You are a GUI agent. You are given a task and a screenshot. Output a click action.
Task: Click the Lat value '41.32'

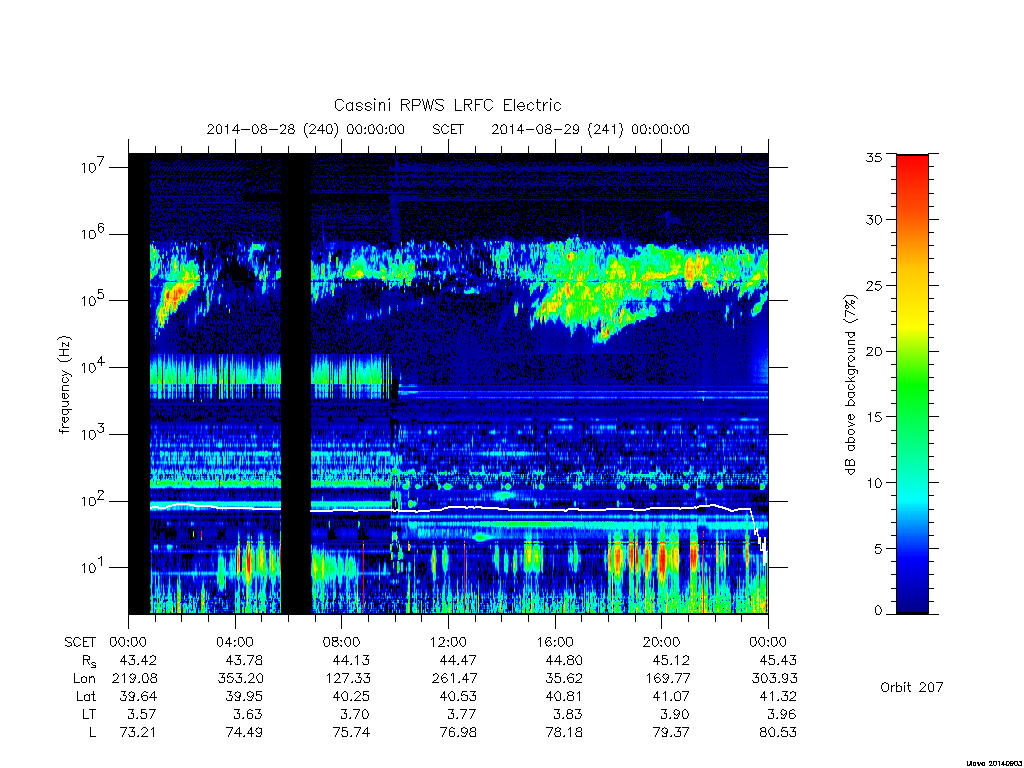click(777, 696)
